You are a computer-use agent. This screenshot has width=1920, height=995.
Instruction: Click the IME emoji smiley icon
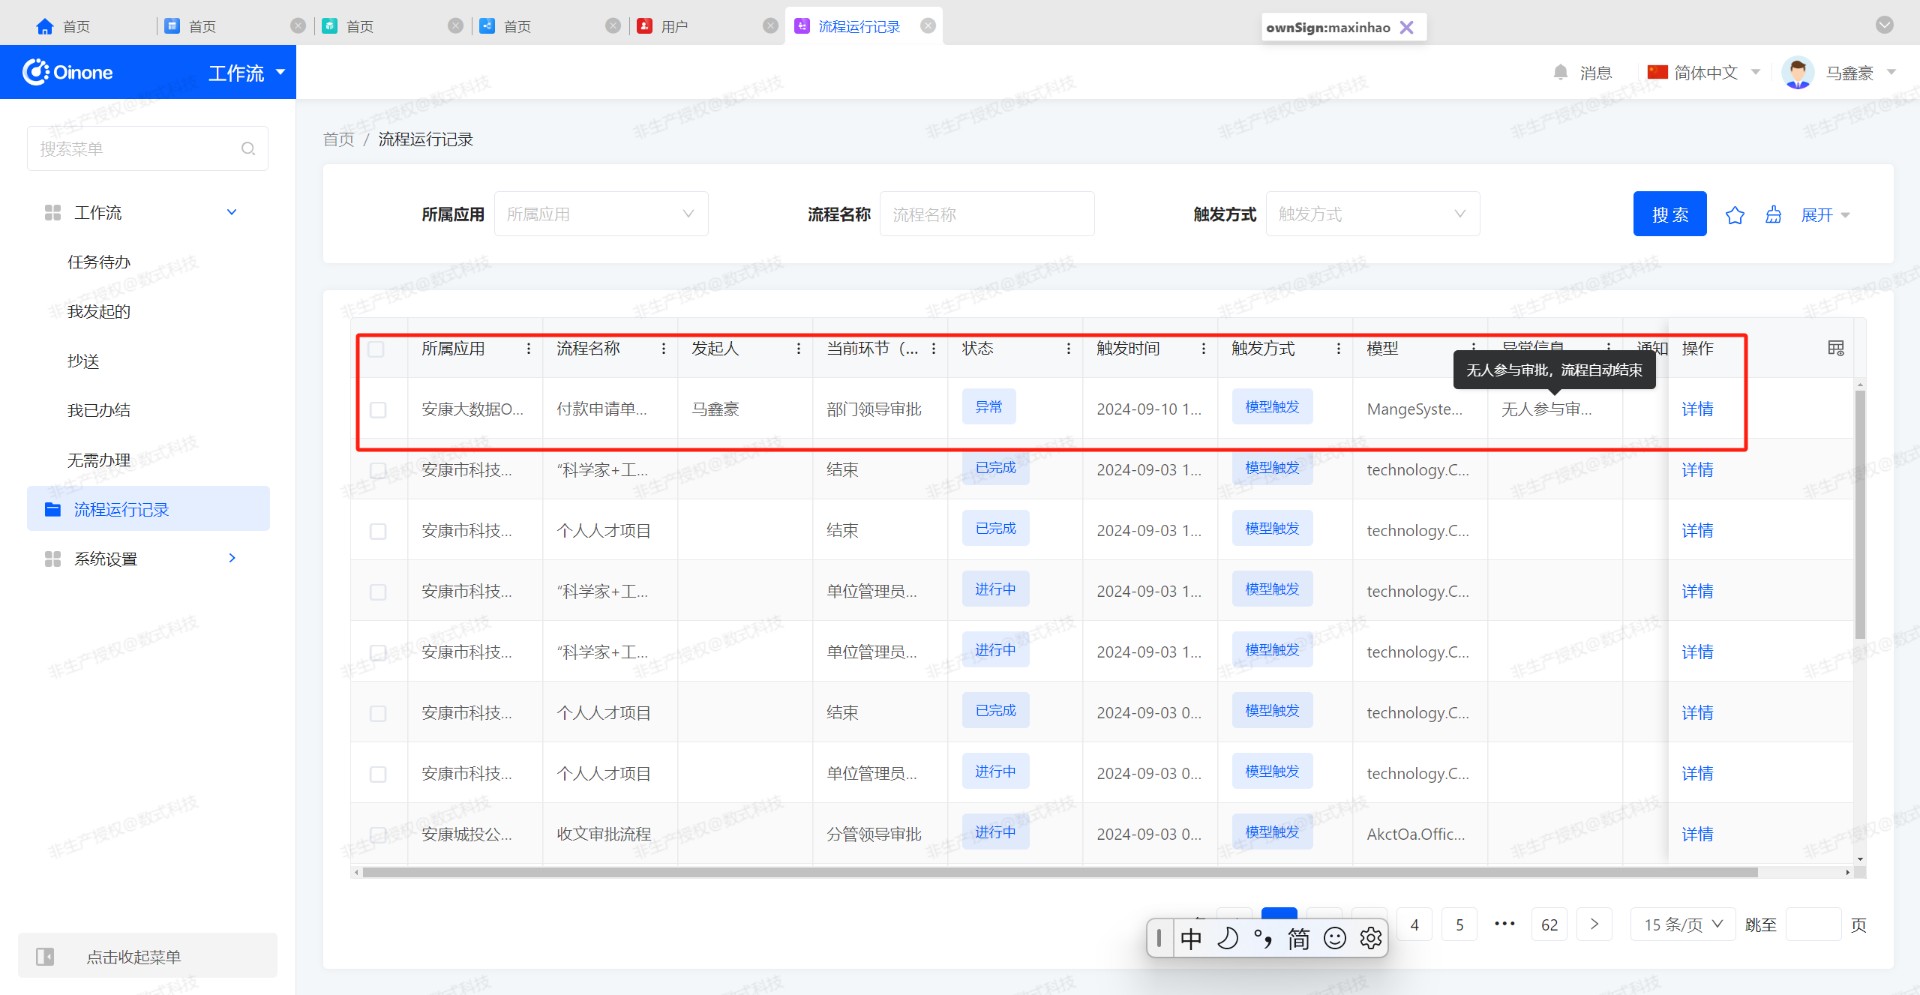click(x=1335, y=938)
